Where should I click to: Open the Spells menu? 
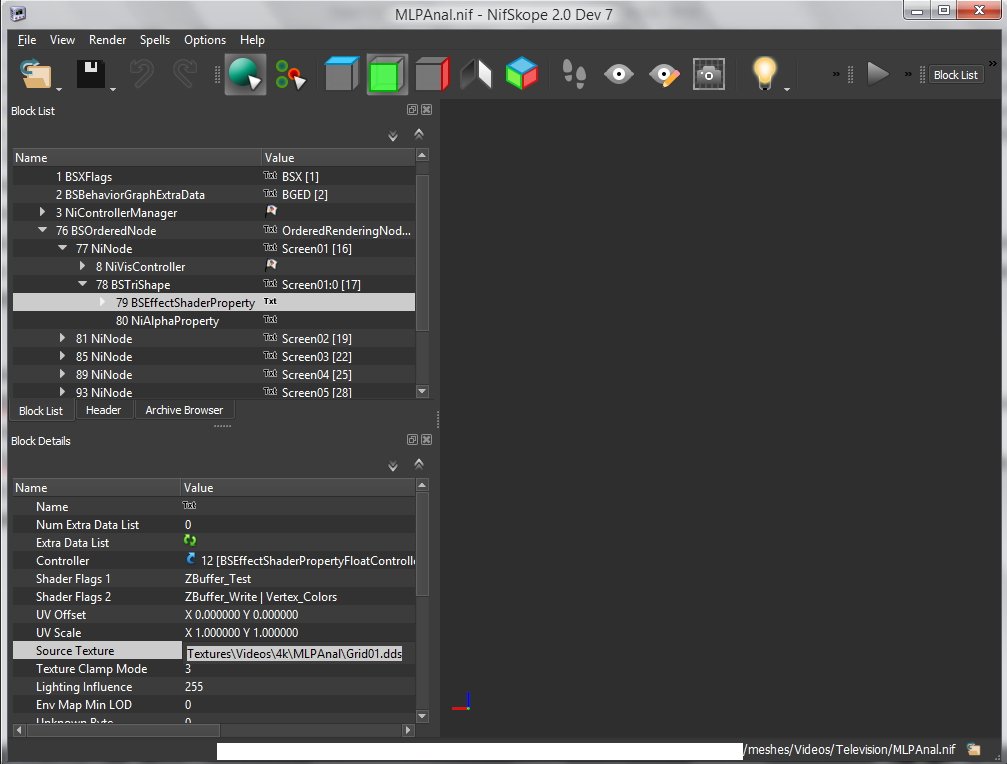tap(155, 40)
